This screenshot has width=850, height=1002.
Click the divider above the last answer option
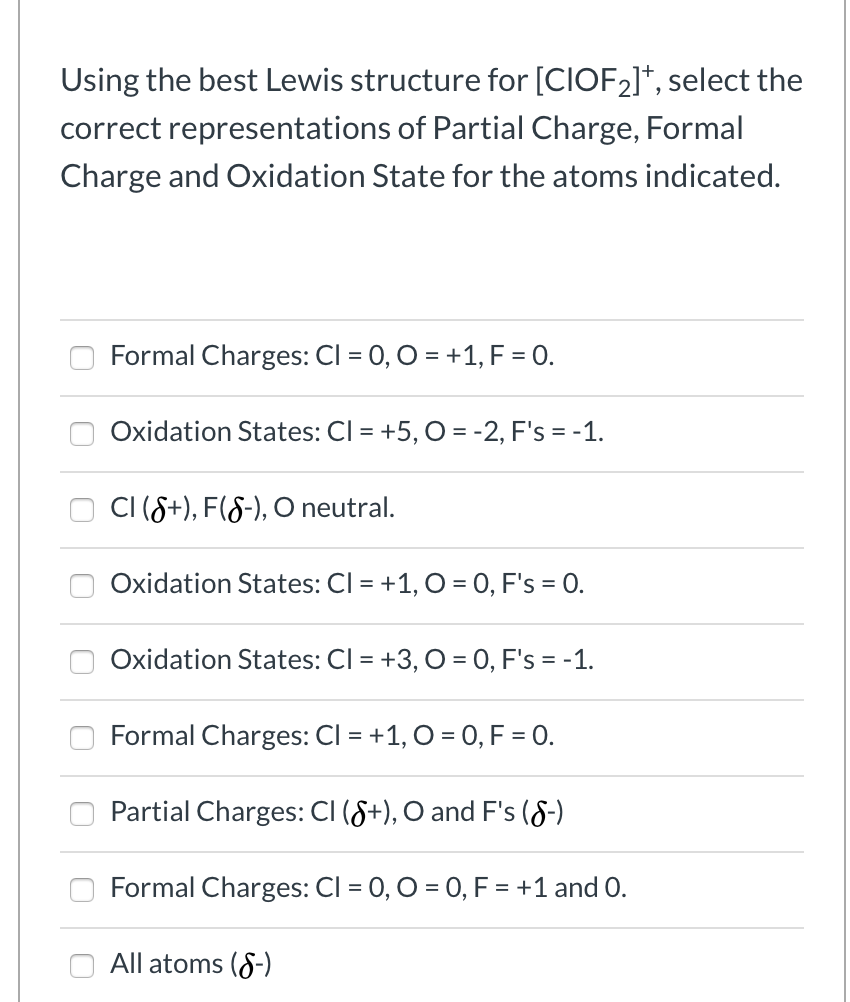(x=432, y=928)
